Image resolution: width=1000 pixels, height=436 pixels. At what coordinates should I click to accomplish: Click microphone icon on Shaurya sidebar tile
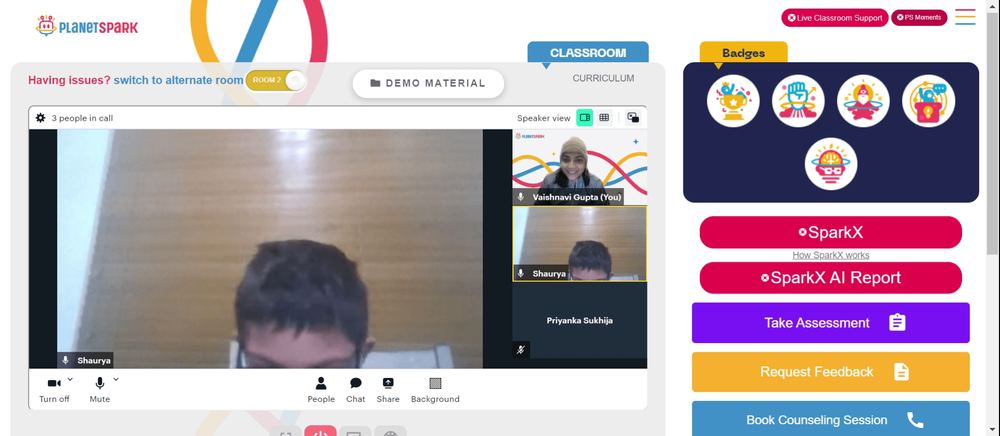521,273
